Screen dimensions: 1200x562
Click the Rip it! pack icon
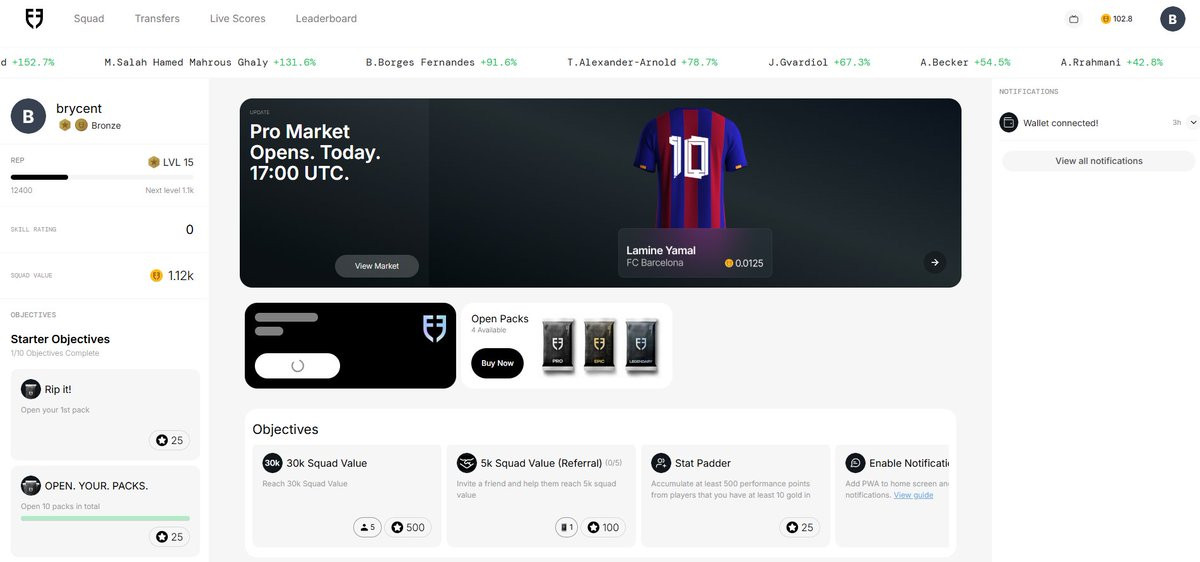point(30,389)
